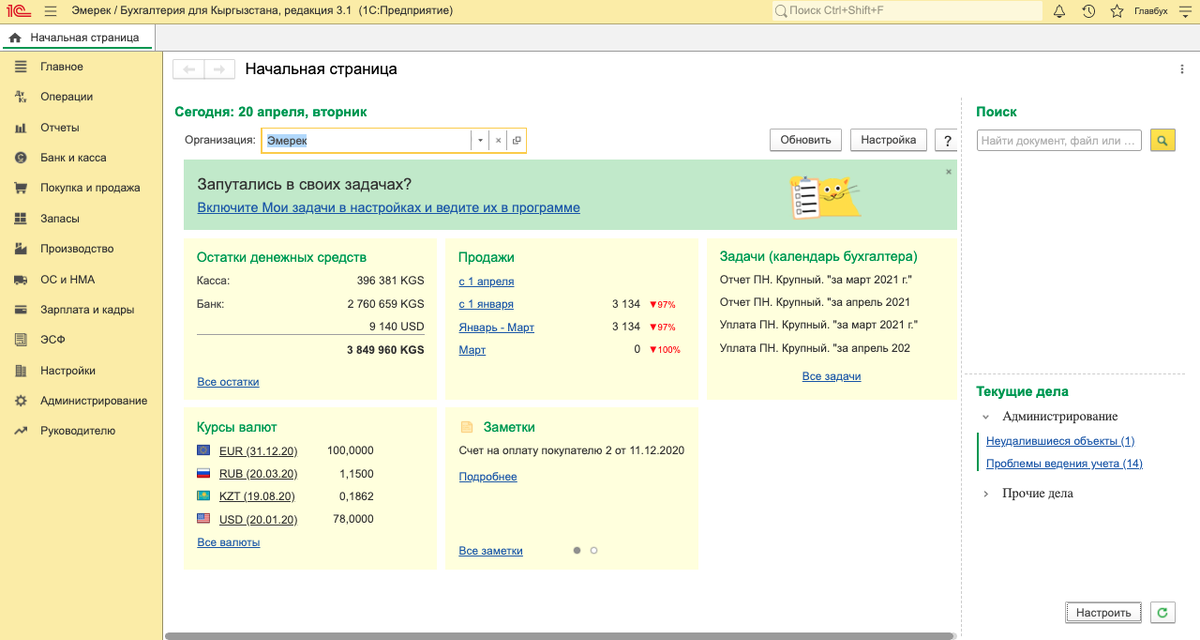Go back with the left arrow button

[189, 69]
